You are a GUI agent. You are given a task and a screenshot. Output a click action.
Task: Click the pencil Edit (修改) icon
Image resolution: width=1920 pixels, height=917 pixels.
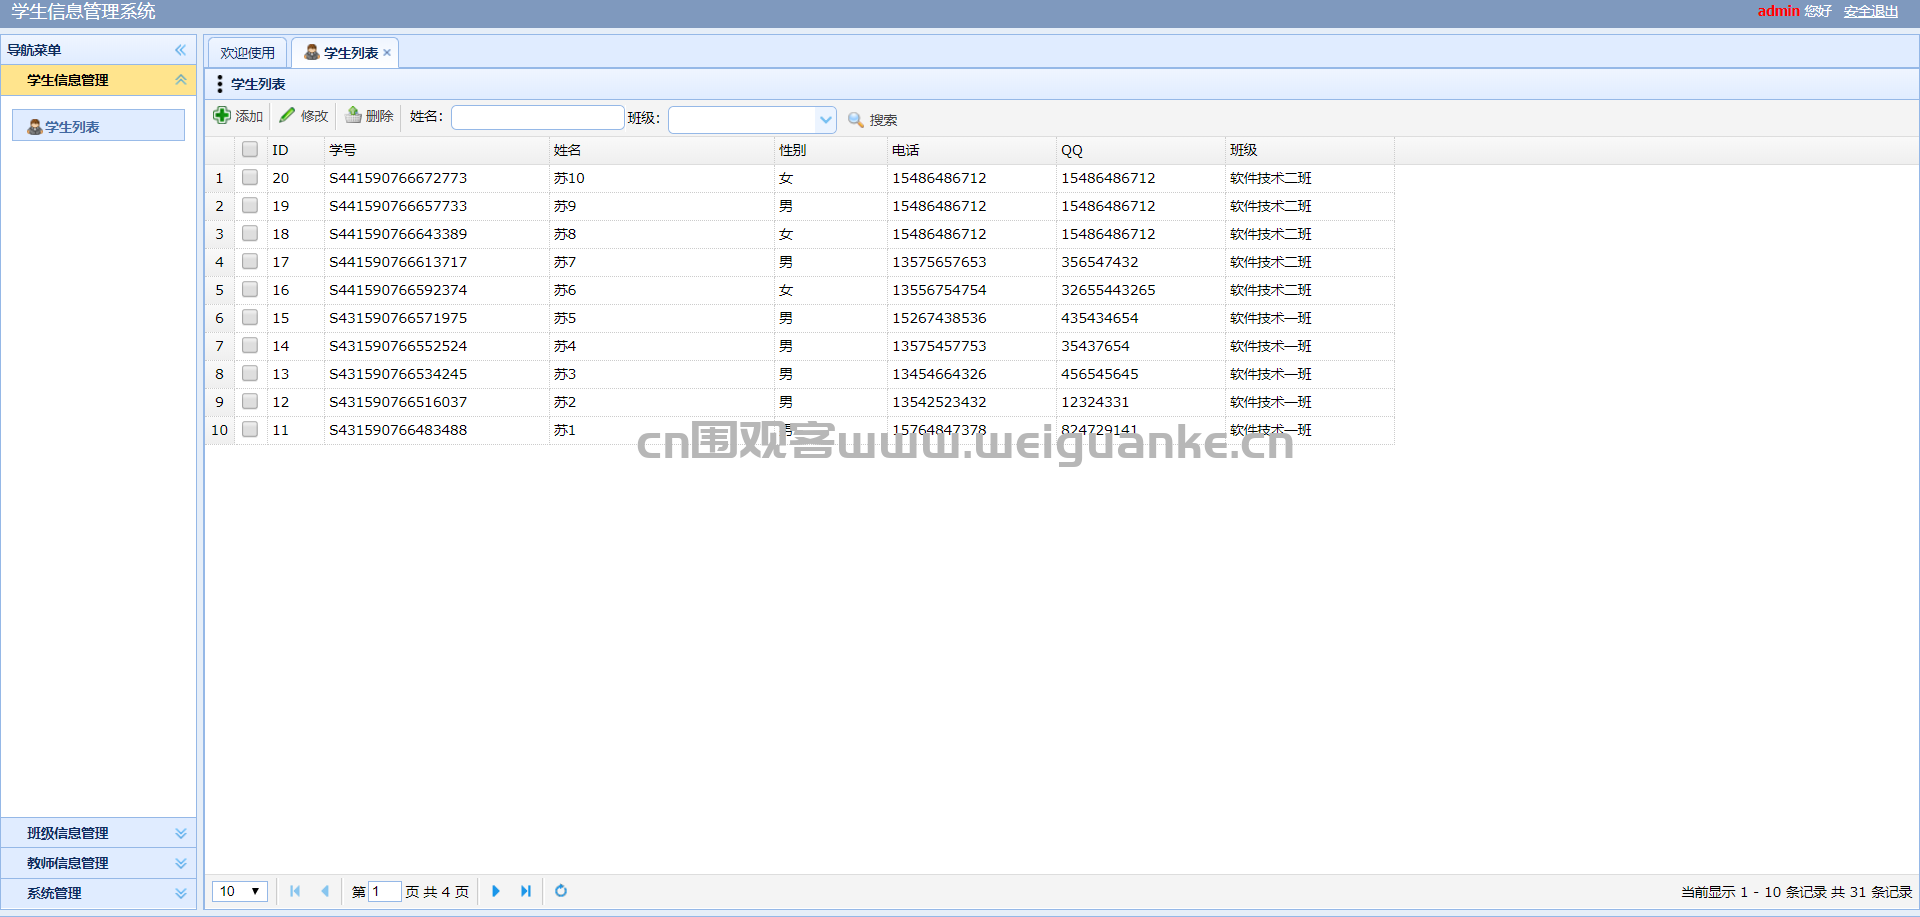tap(287, 116)
